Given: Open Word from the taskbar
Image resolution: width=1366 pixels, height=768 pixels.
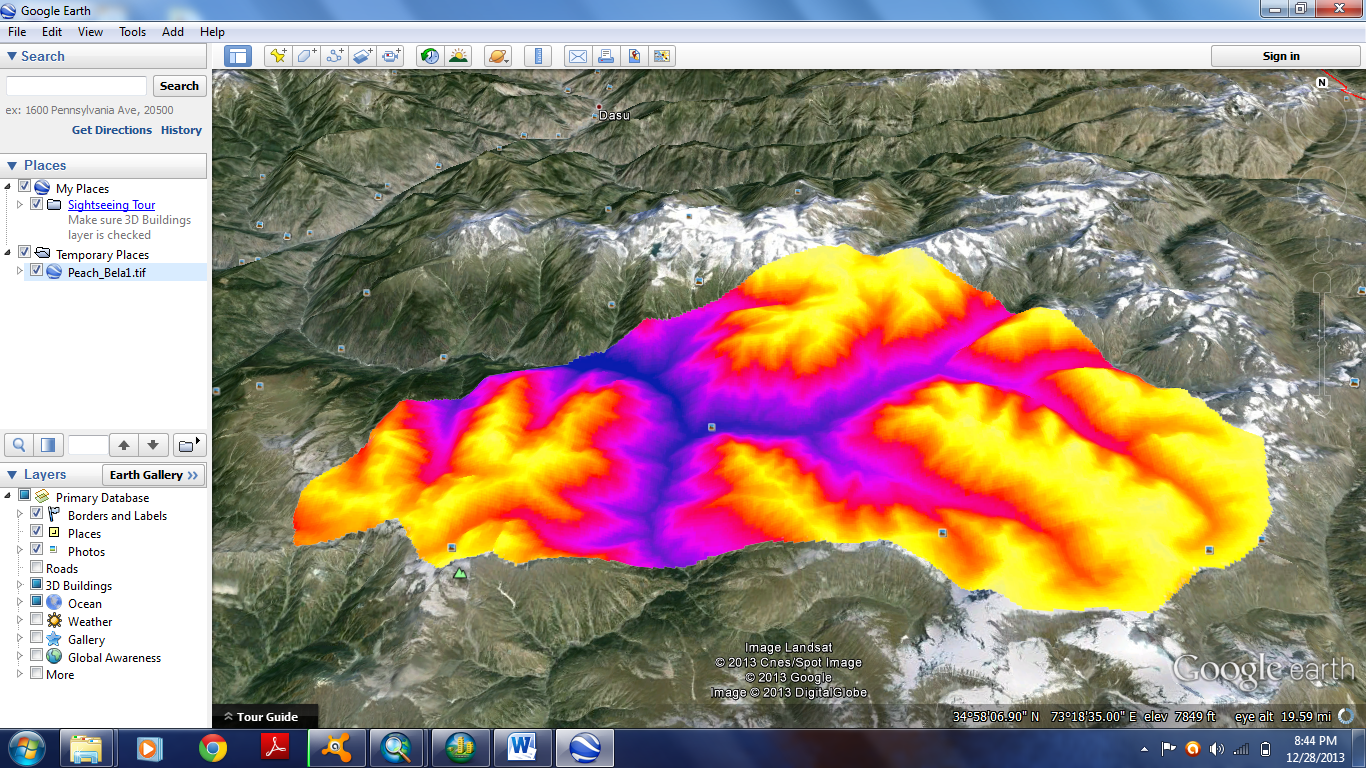Looking at the screenshot, I should [522, 748].
